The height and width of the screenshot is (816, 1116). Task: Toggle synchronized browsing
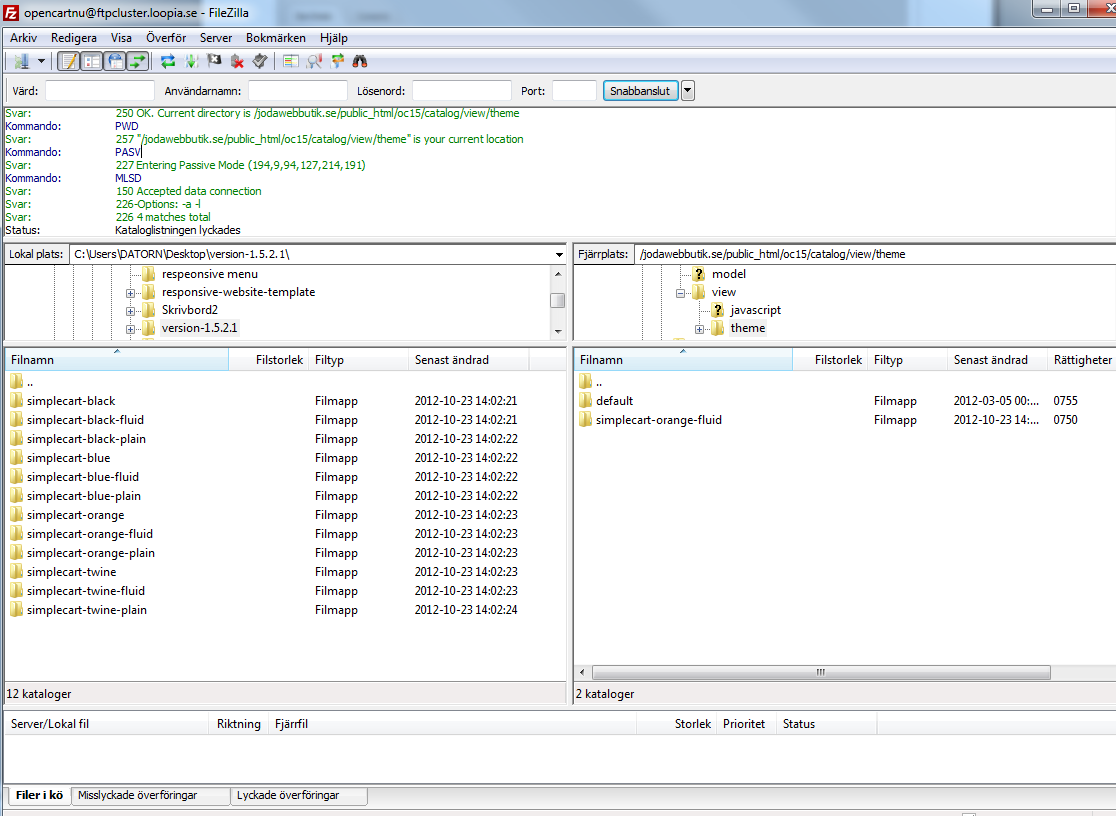(x=337, y=61)
